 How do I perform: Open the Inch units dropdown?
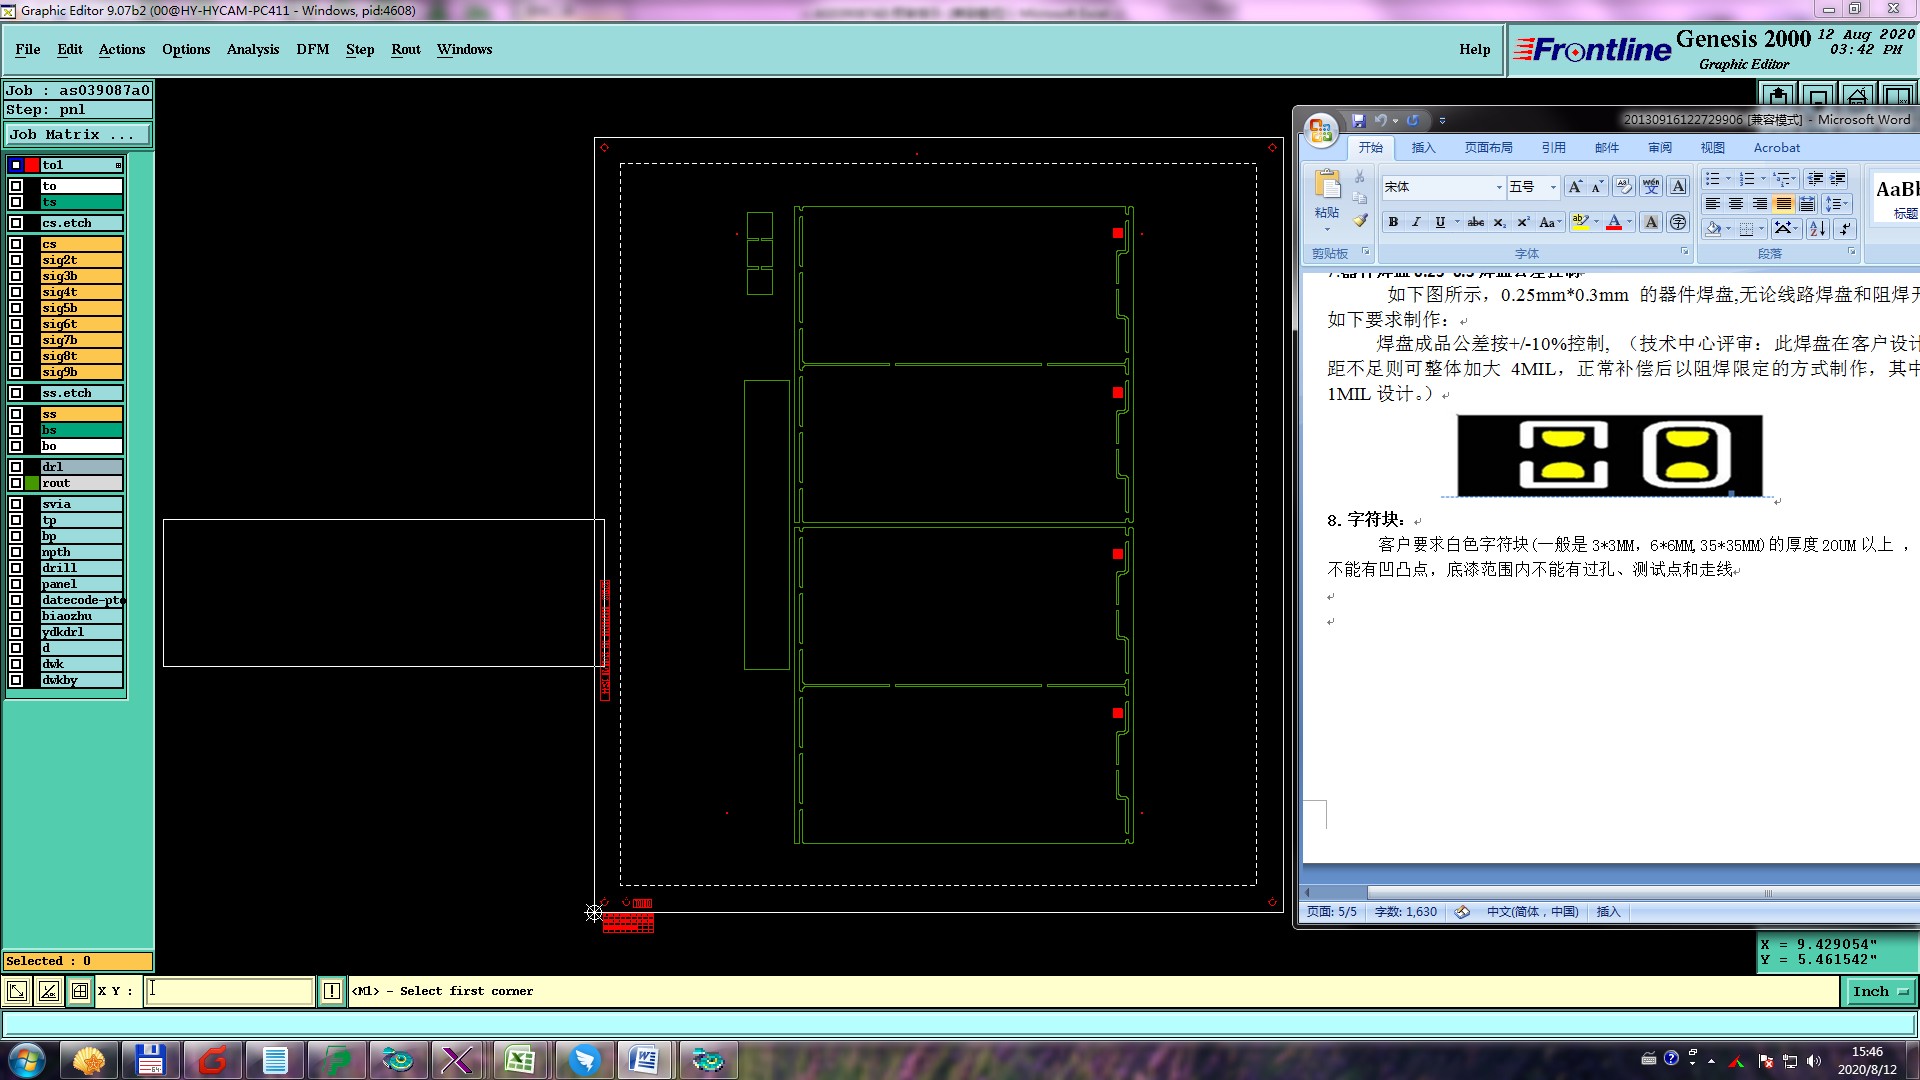click(x=1879, y=991)
